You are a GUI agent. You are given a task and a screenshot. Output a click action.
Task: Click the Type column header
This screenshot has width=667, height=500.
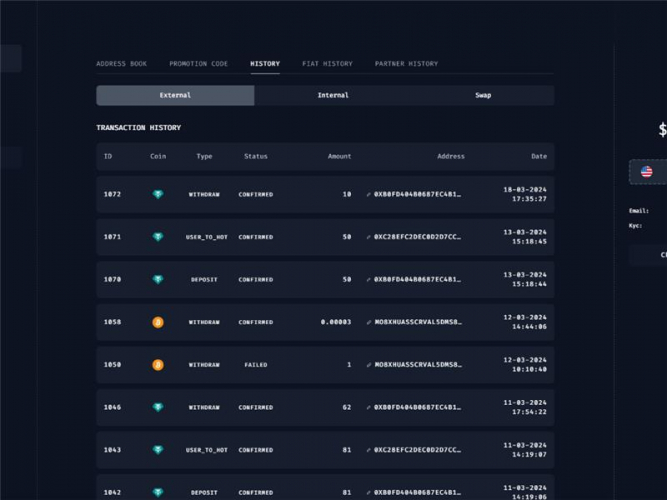204,156
